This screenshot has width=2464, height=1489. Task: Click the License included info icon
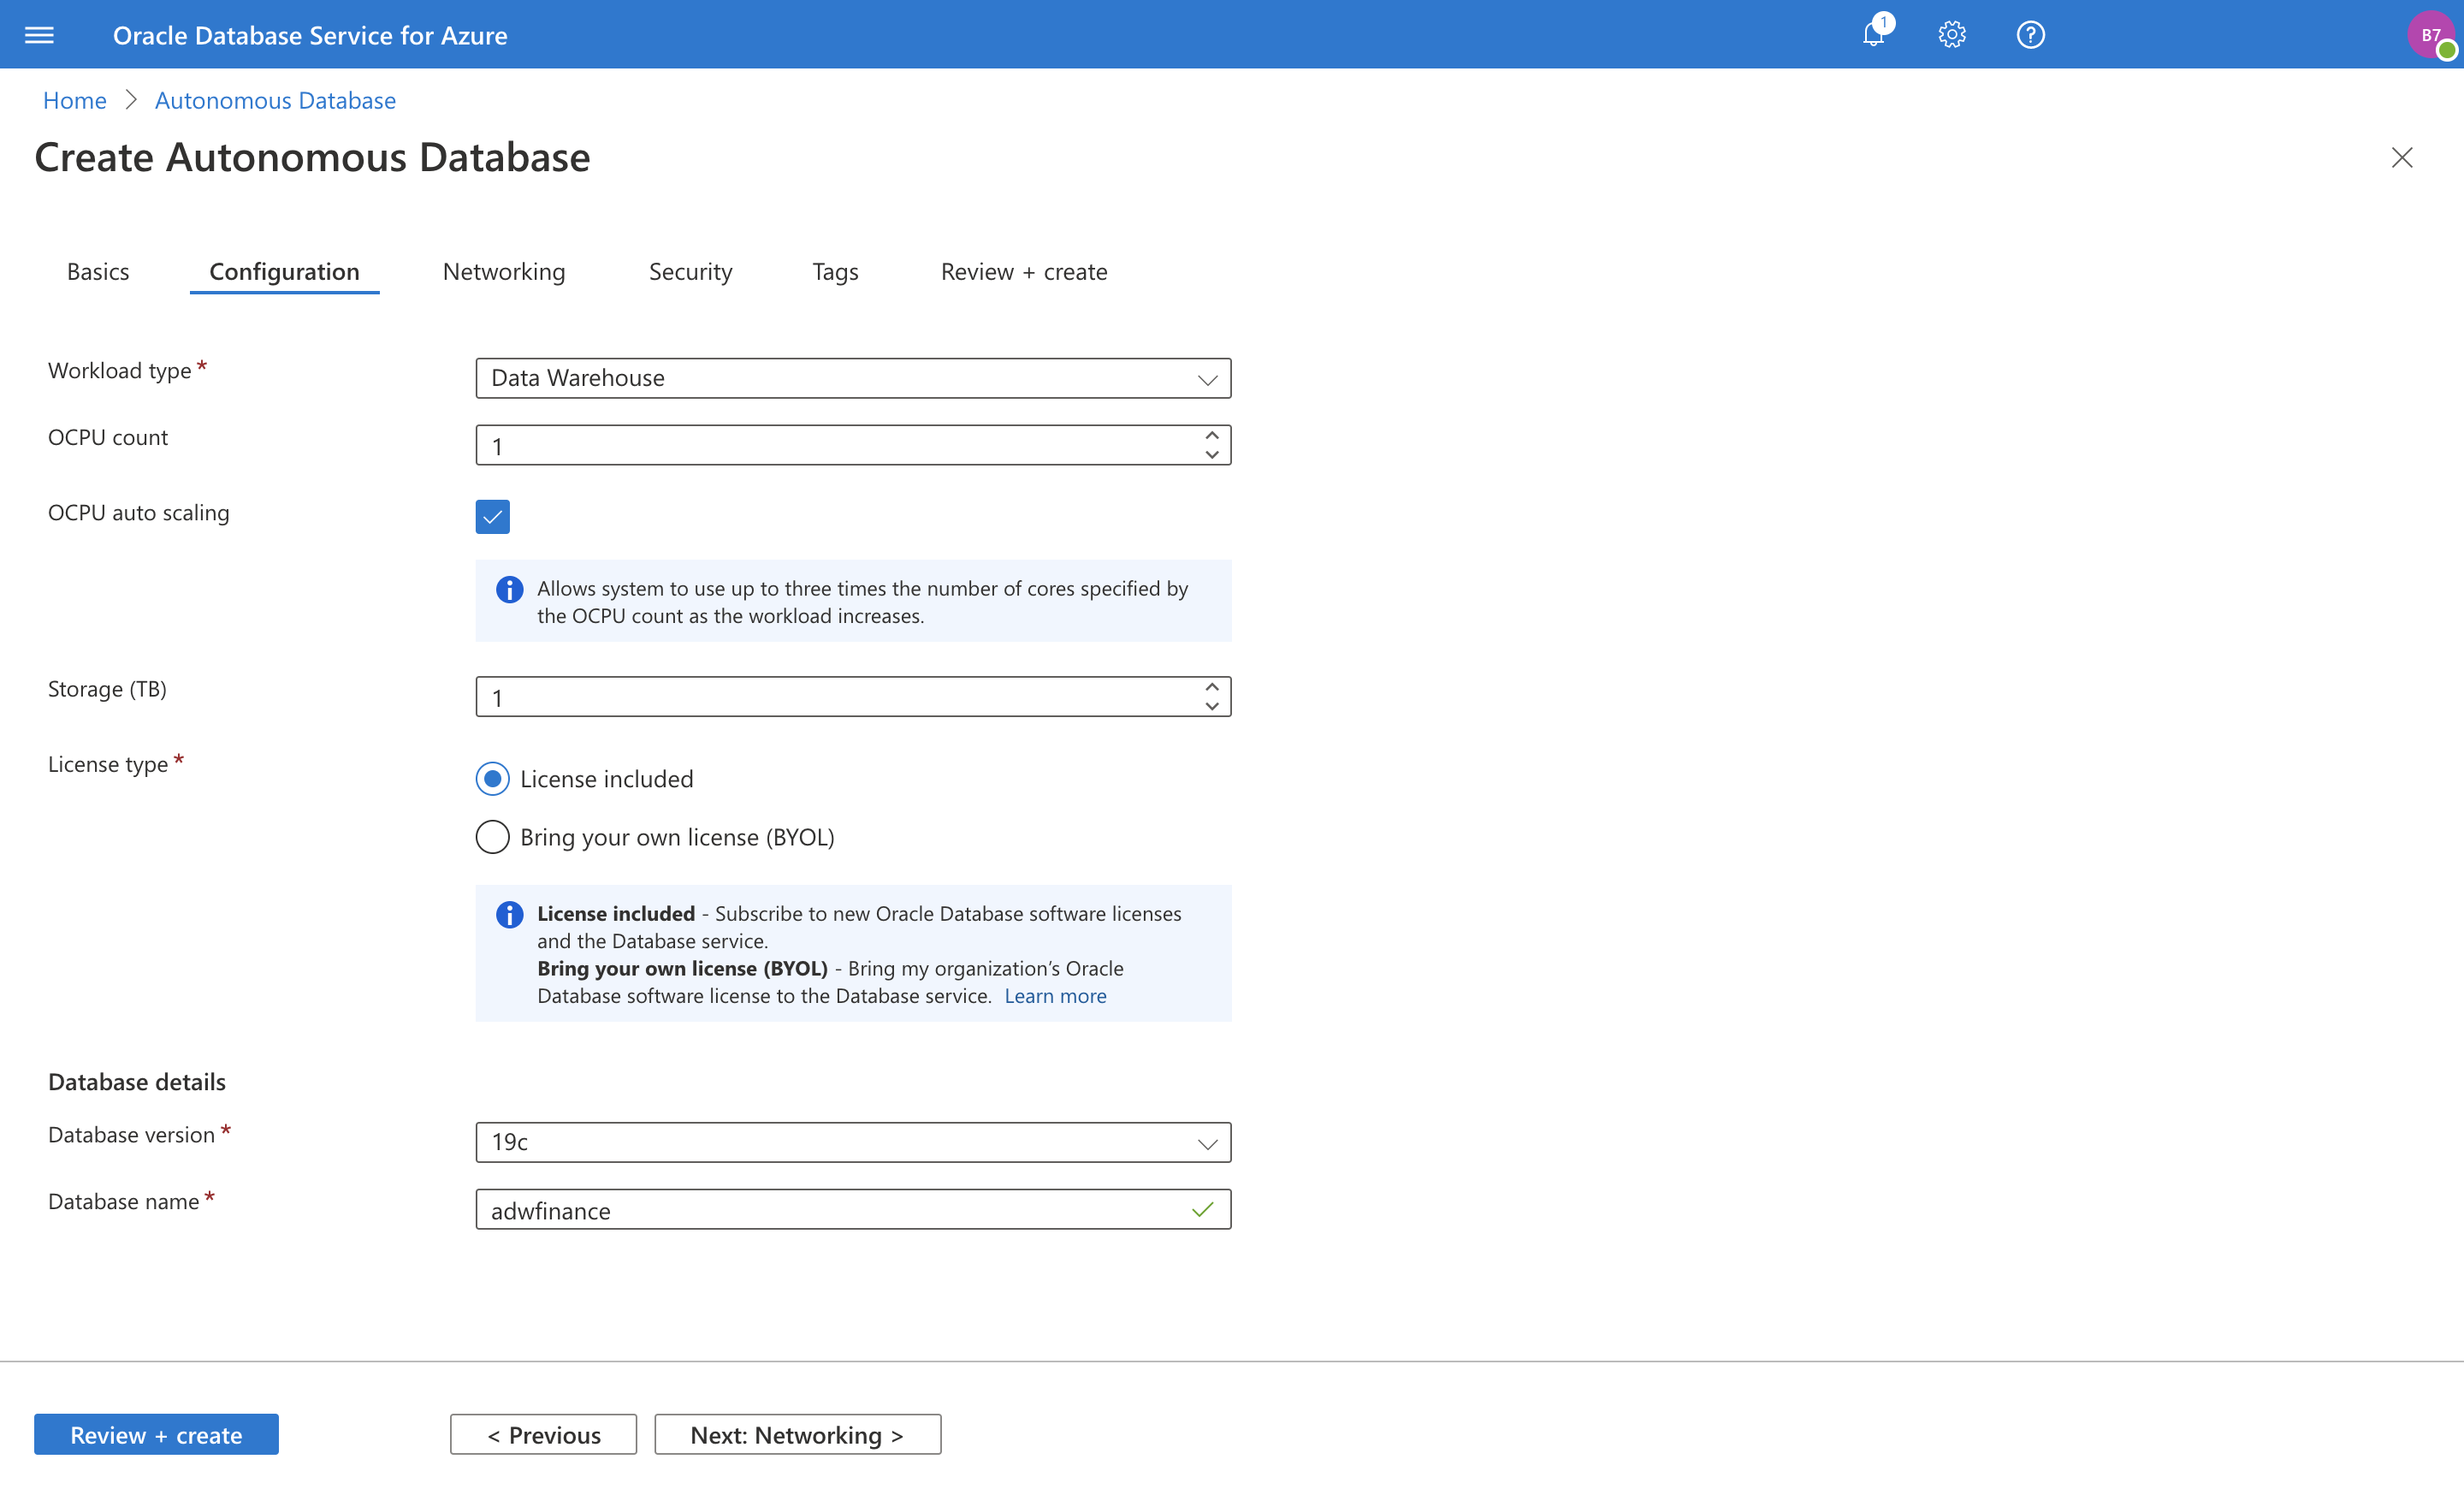coord(509,915)
